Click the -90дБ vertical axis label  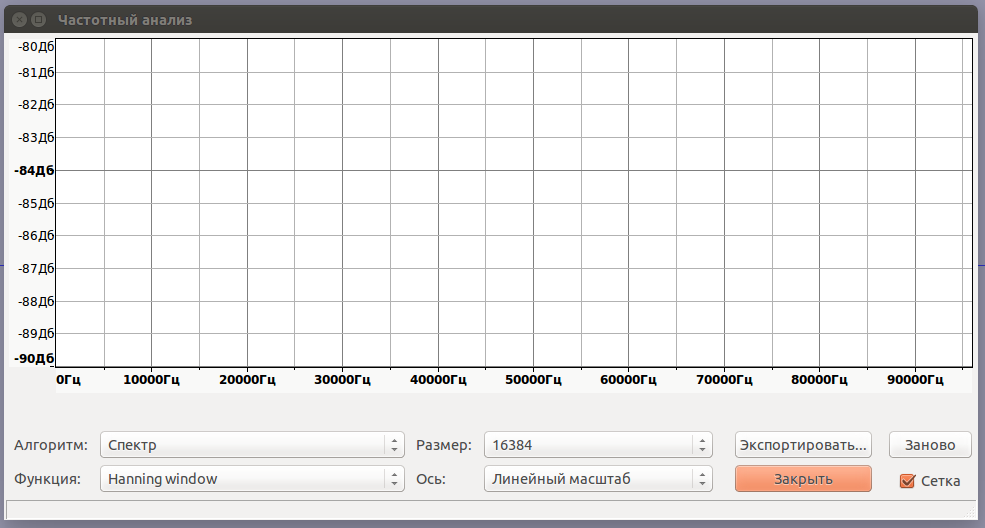pos(35,358)
